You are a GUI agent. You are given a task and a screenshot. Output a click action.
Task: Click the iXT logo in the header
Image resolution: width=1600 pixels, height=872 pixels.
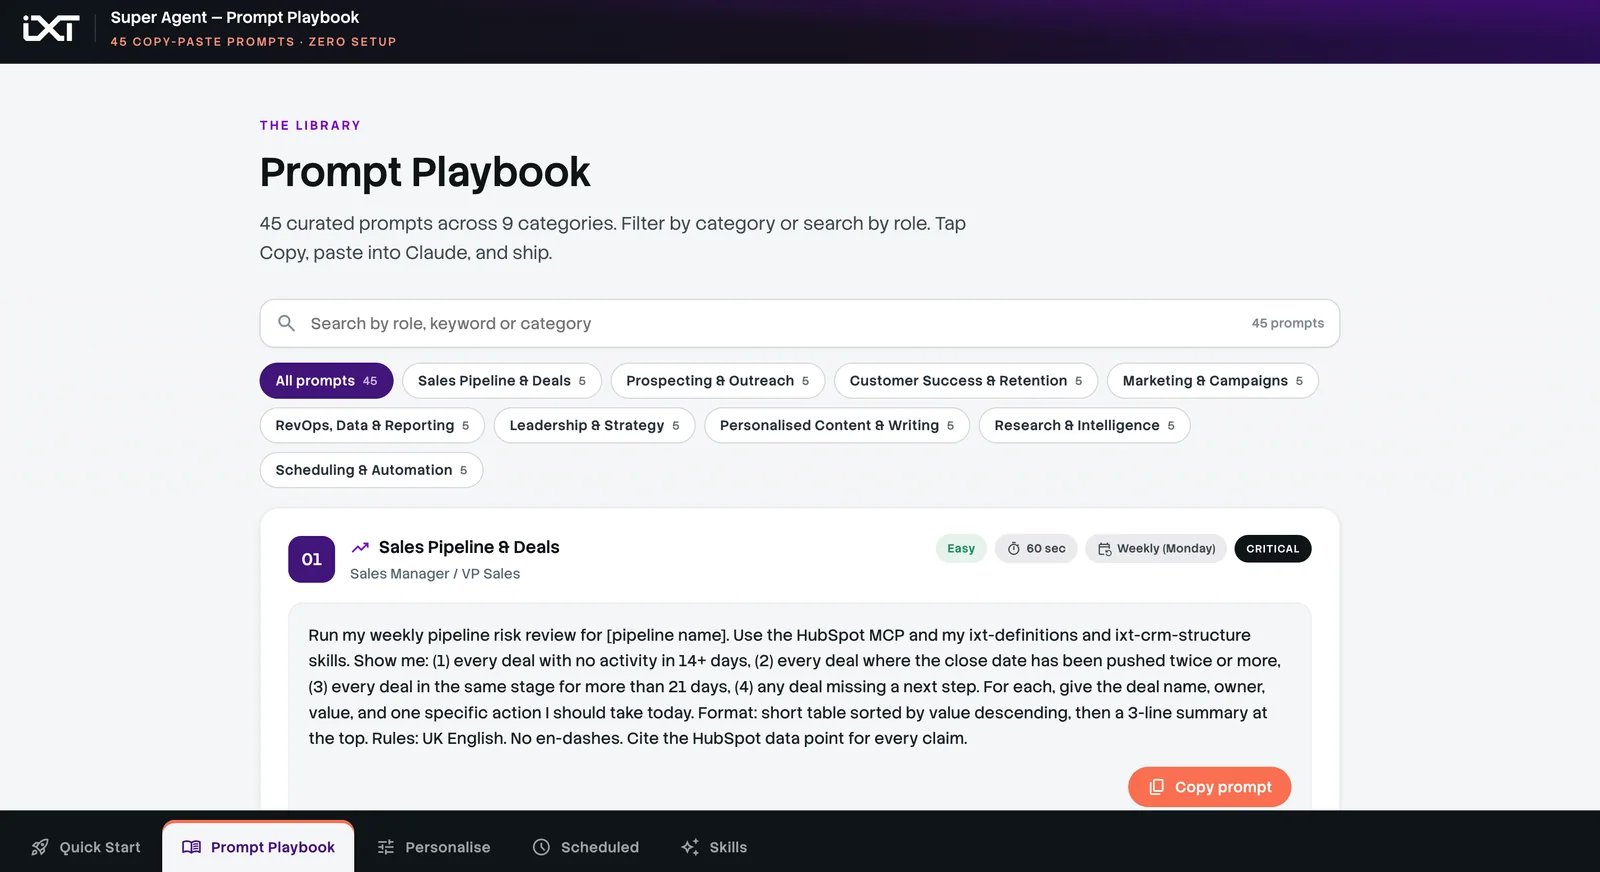pyautogui.click(x=51, y=28)
